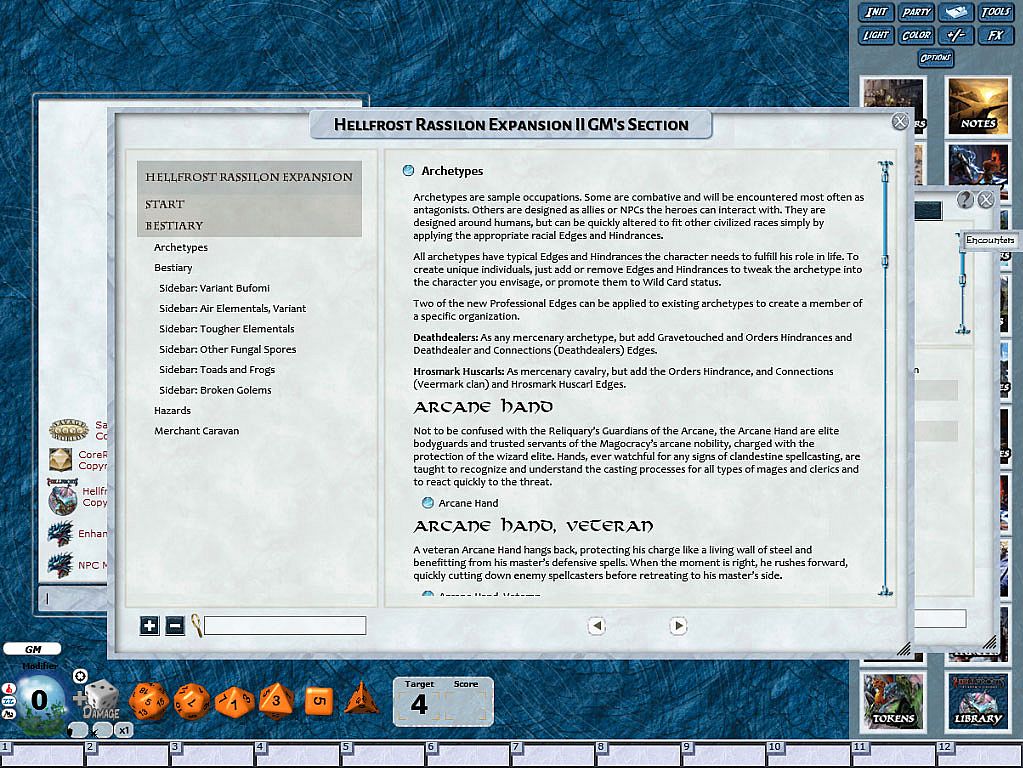
Task: Toggle the blue modifier icon beside zero
Action: 9,701
